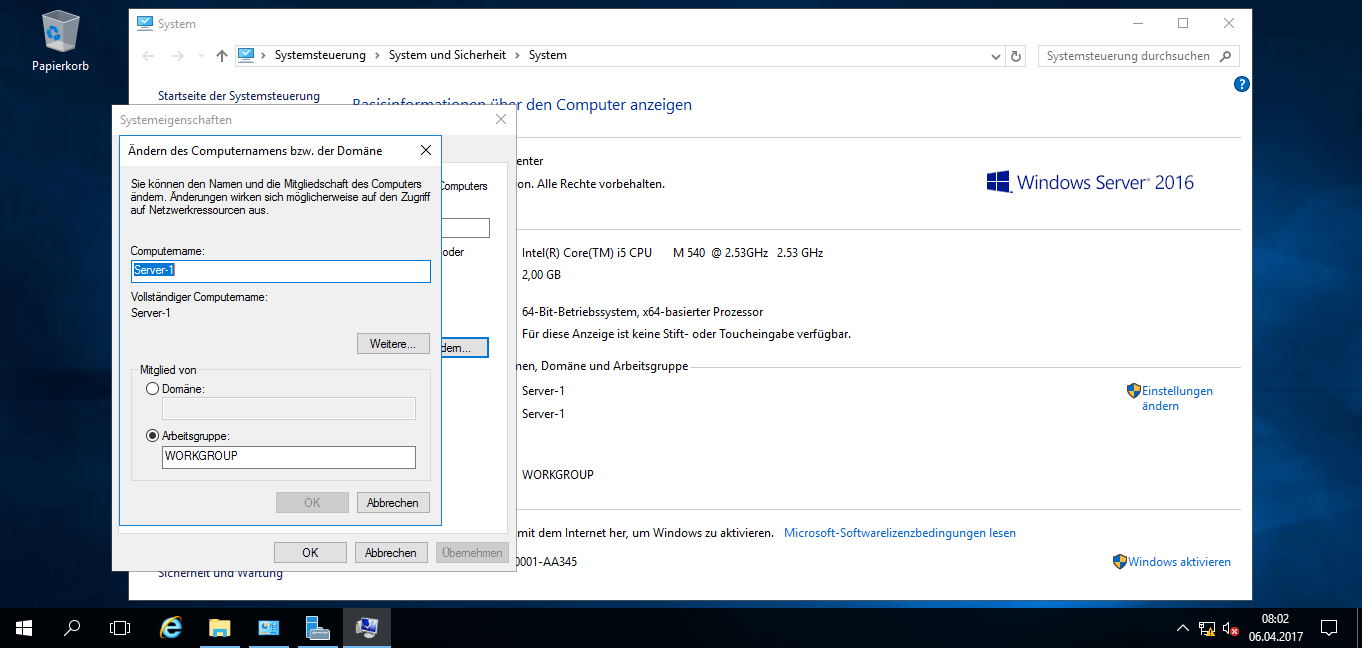Go up one level arrow
The width and height of the screenshot is (1362, 648).
click(x=222, y=56)
